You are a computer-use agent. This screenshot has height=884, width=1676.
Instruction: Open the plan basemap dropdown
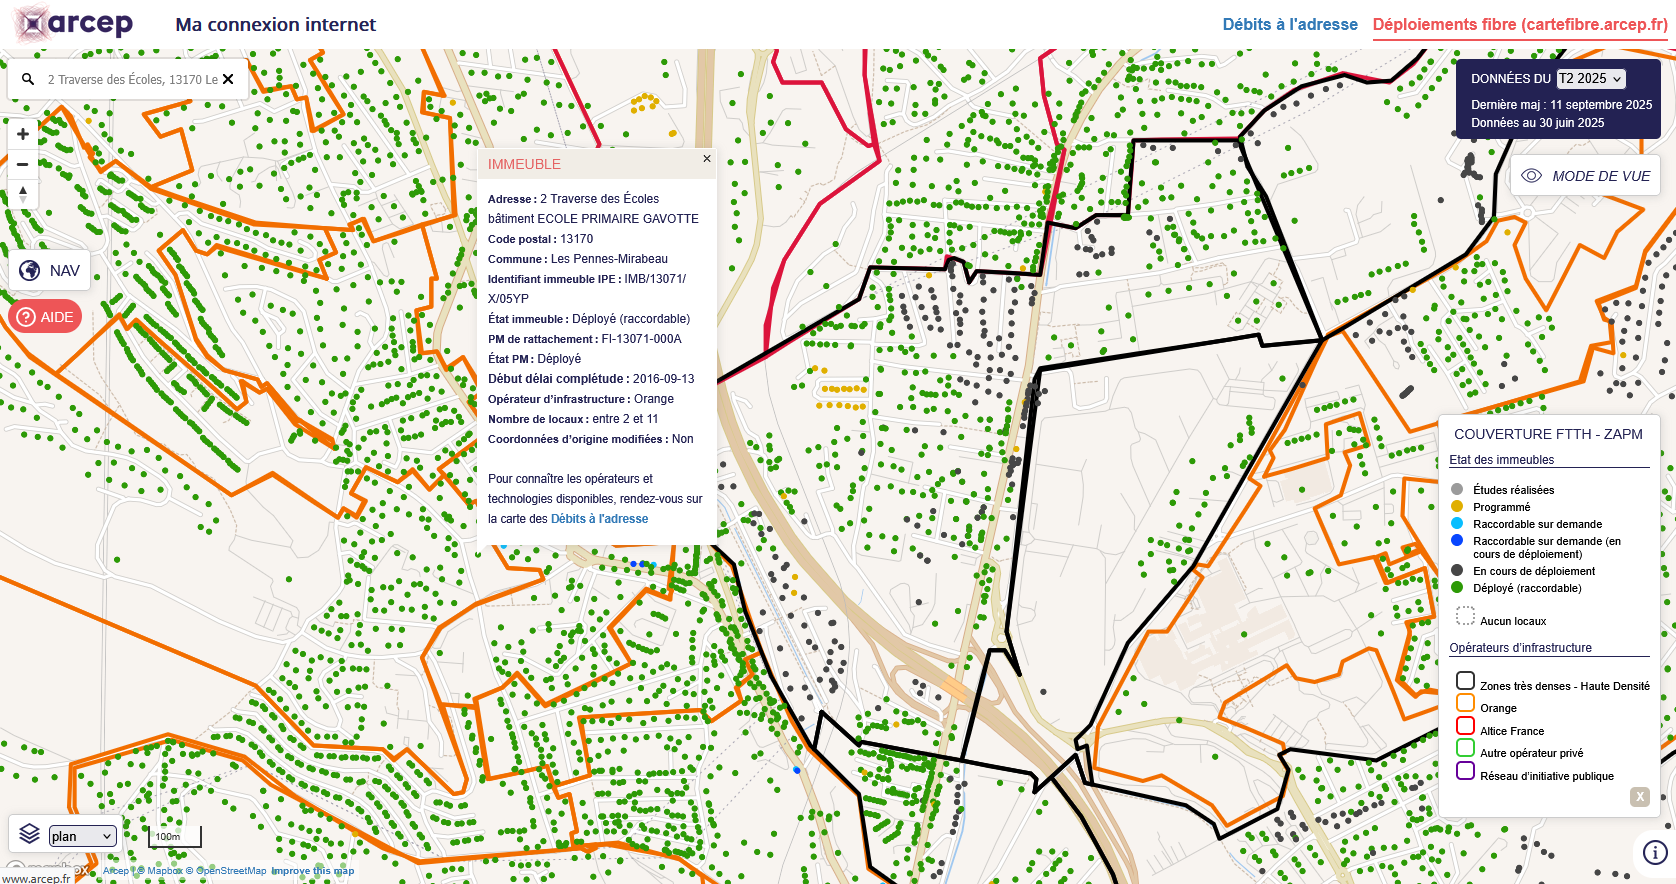click(x=82, y=836)
